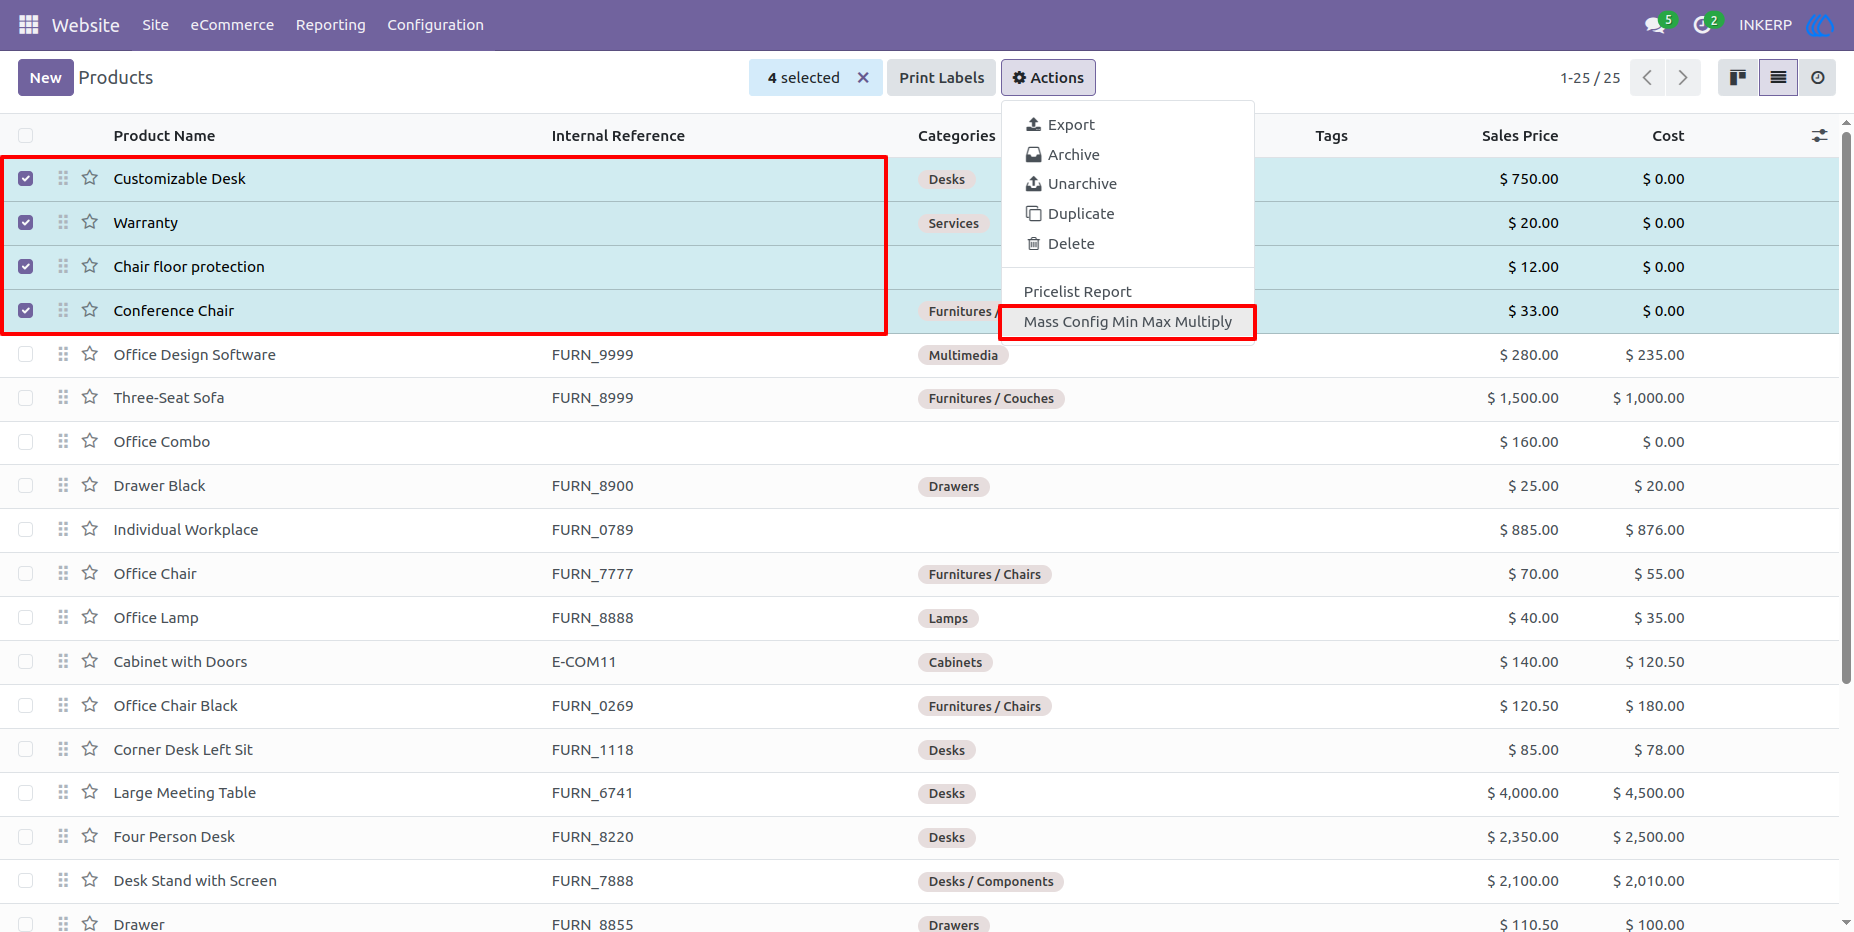
Task: Check the Office Design Software checkbox
Action: 26,354
